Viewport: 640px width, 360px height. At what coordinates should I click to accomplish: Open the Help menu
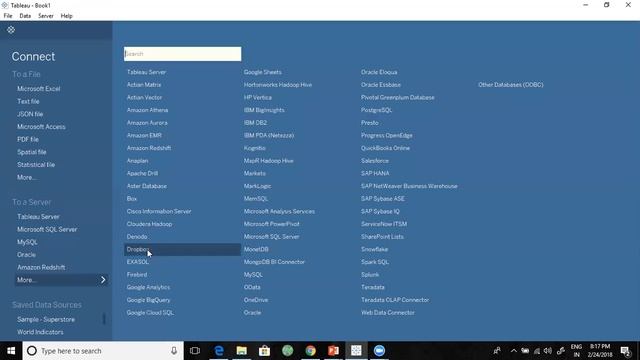67,16
